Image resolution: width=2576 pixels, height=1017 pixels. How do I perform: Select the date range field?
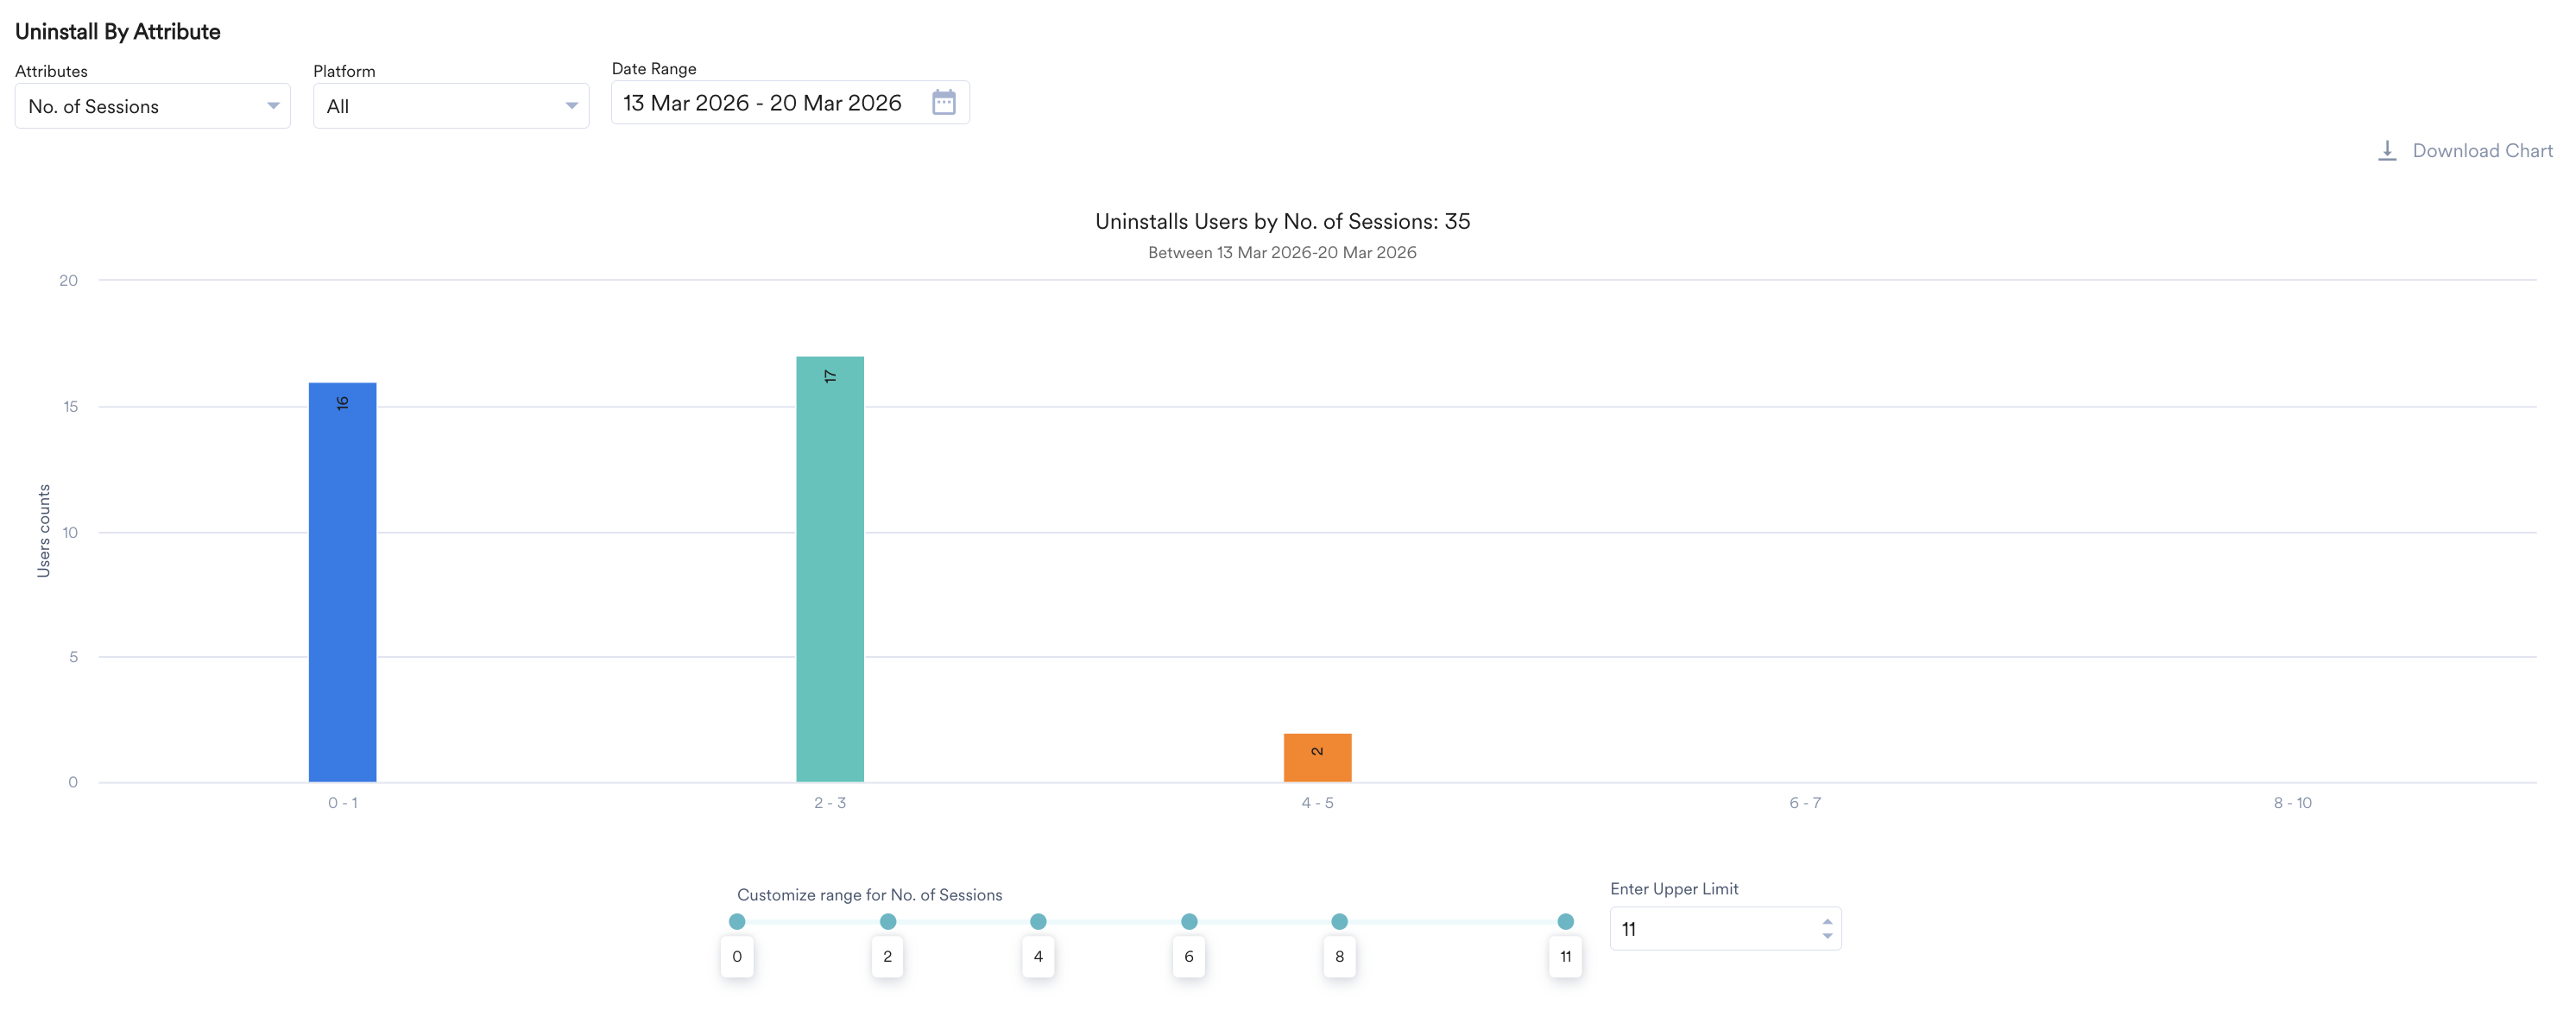click(762, 103)
